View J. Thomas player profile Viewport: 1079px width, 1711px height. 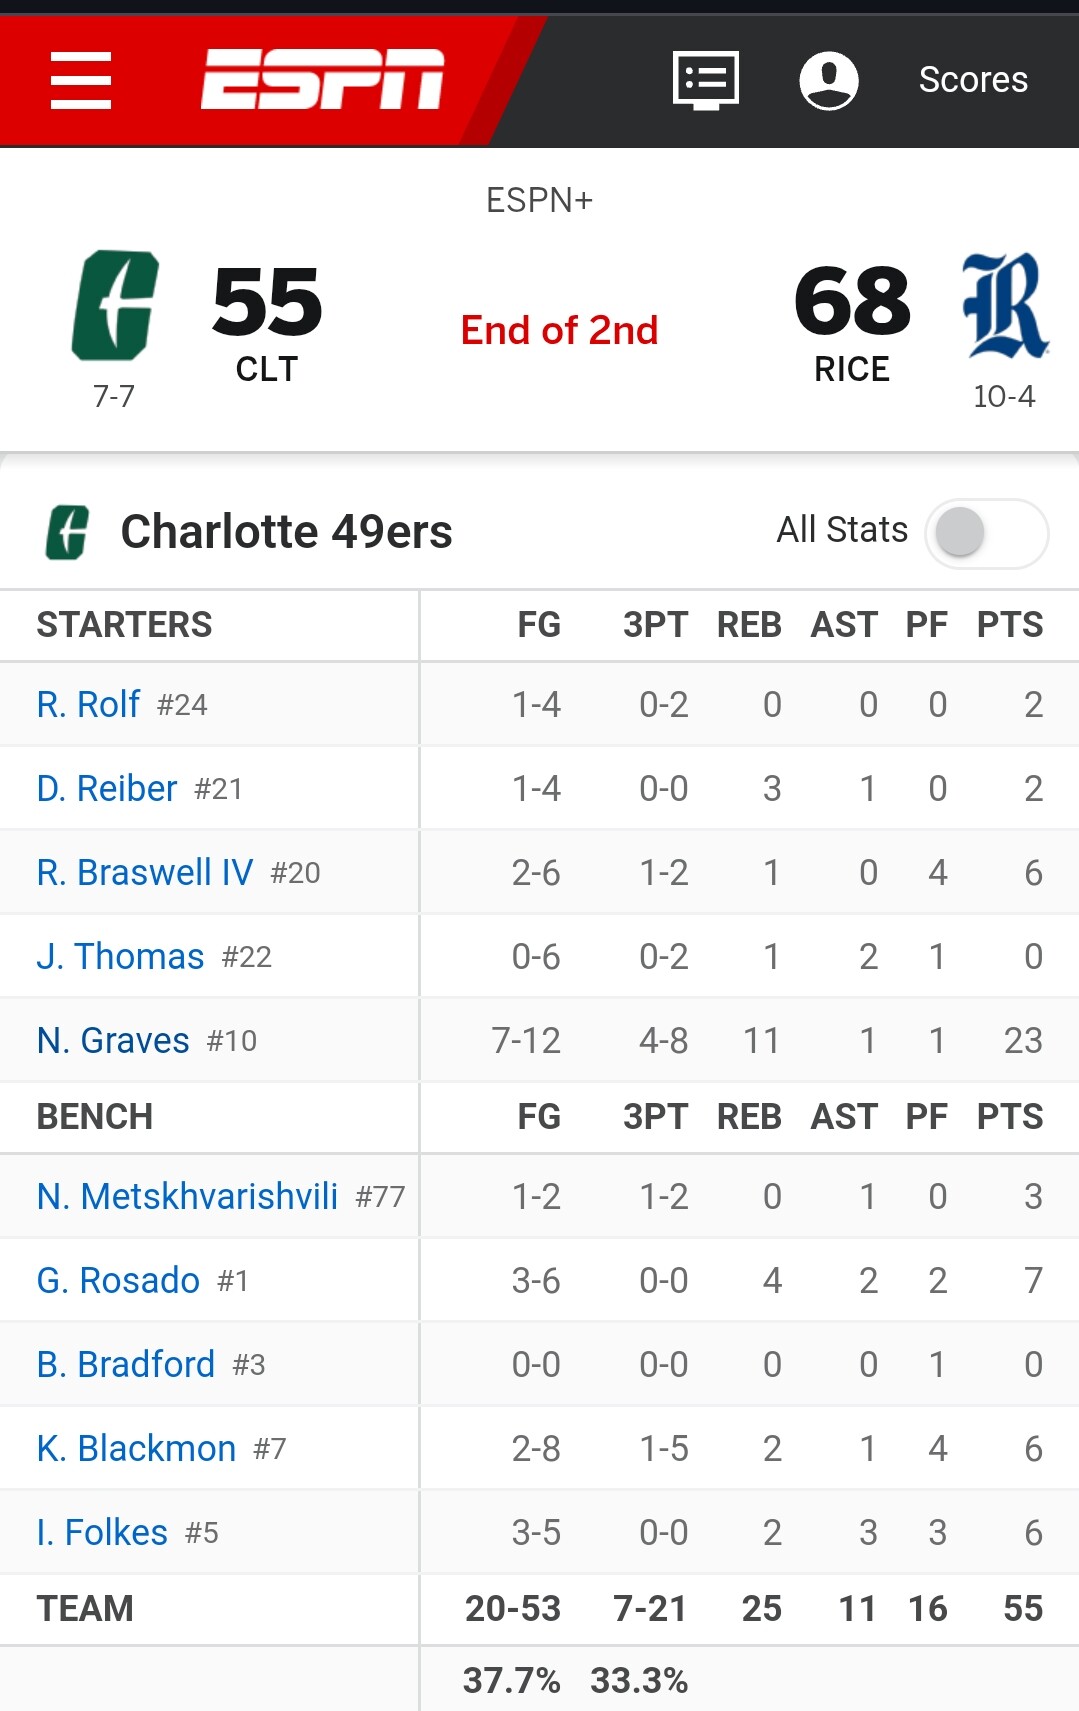tap(120, 957)
